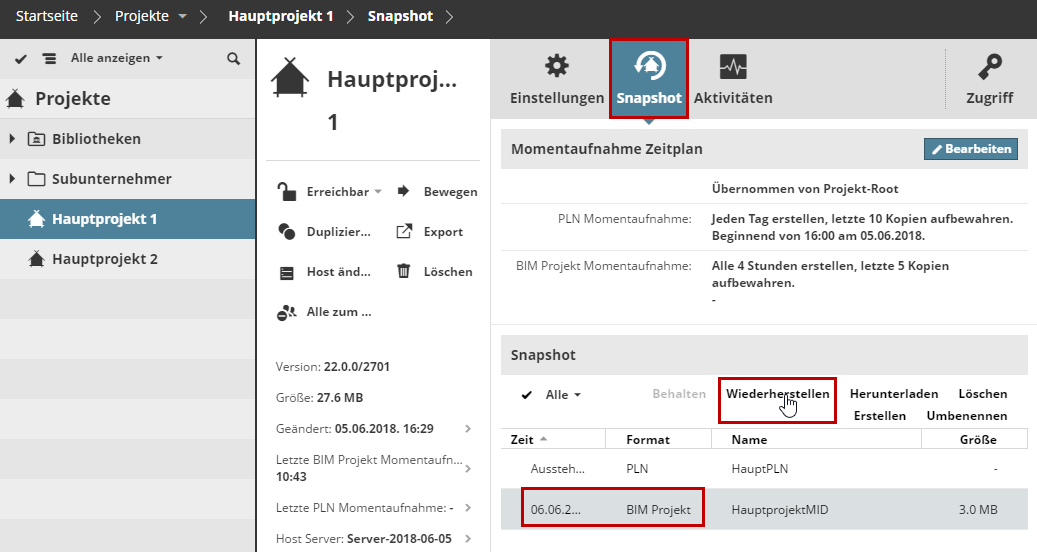
Task: Click Startseite in breadcrumb
Action: [46, 16]
